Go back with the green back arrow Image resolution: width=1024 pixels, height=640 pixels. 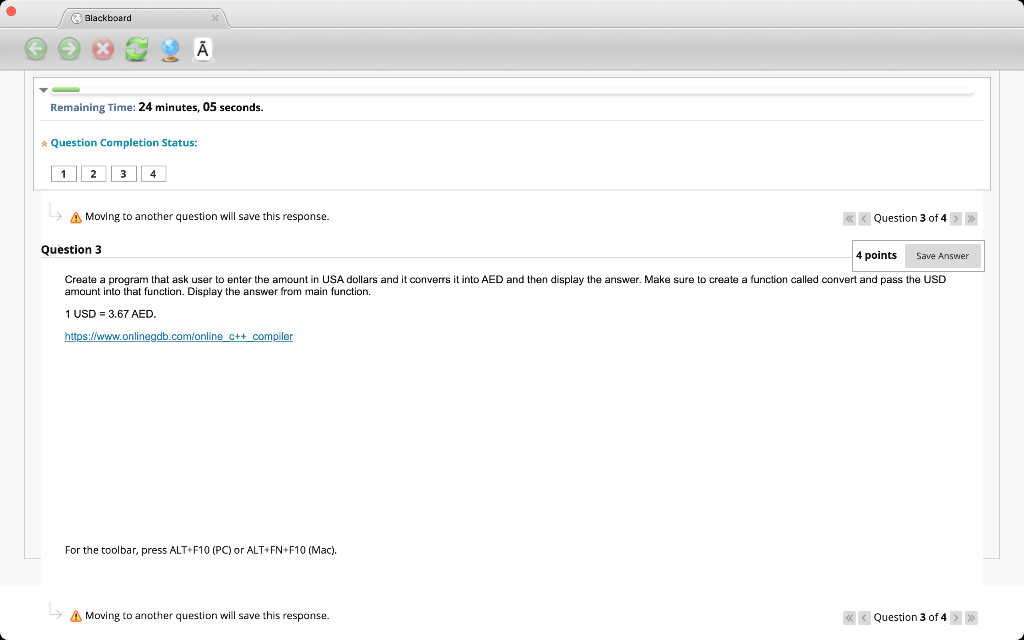point(36,49)
